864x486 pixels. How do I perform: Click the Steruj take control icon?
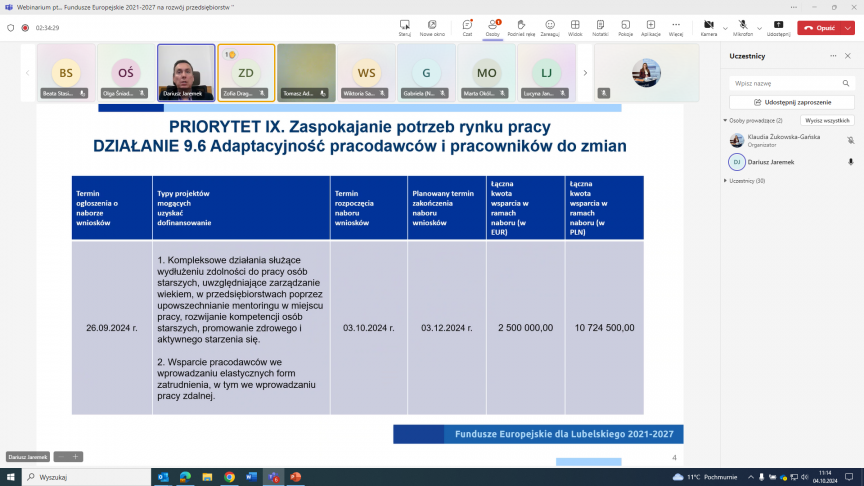click(x=404, y=28)
